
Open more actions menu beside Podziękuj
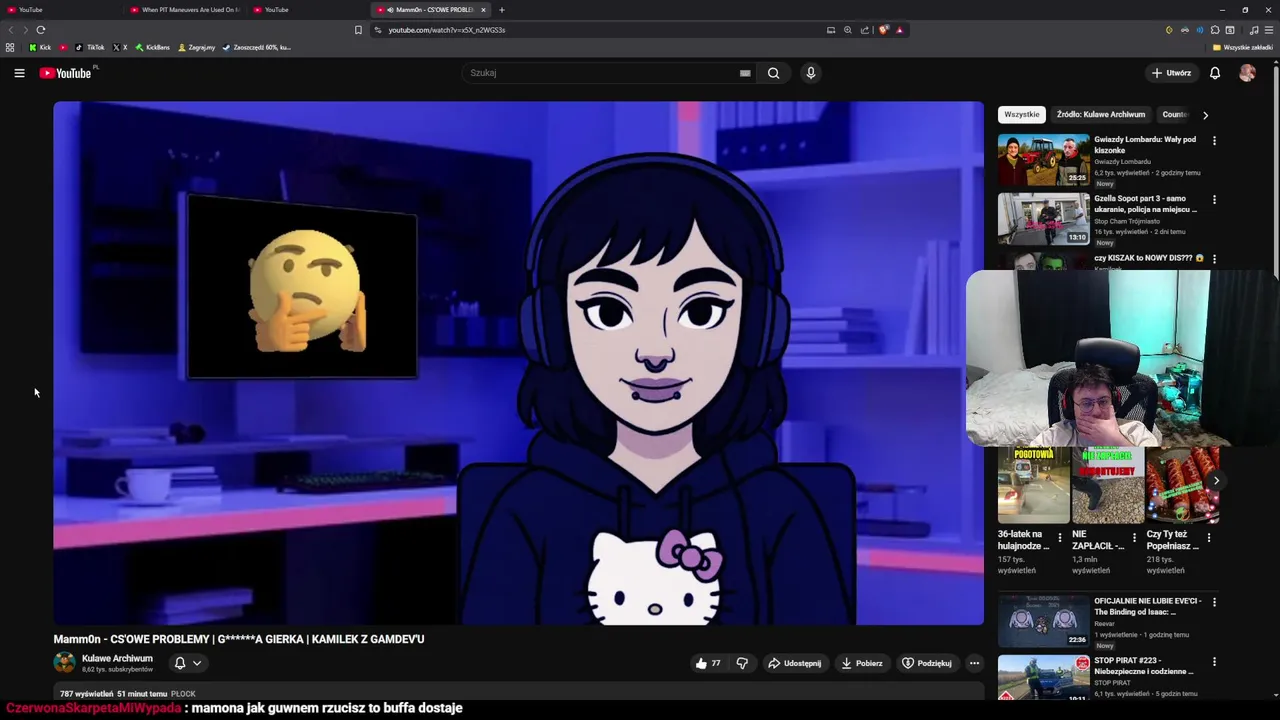click(x=974, y=663)
